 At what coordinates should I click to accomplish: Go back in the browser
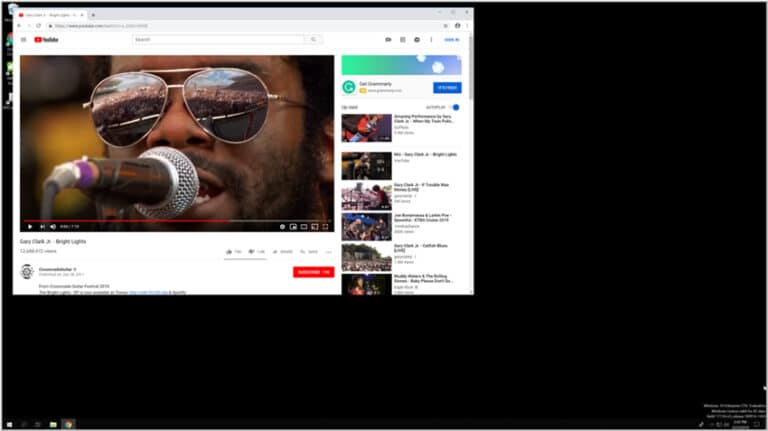[19, 25]
